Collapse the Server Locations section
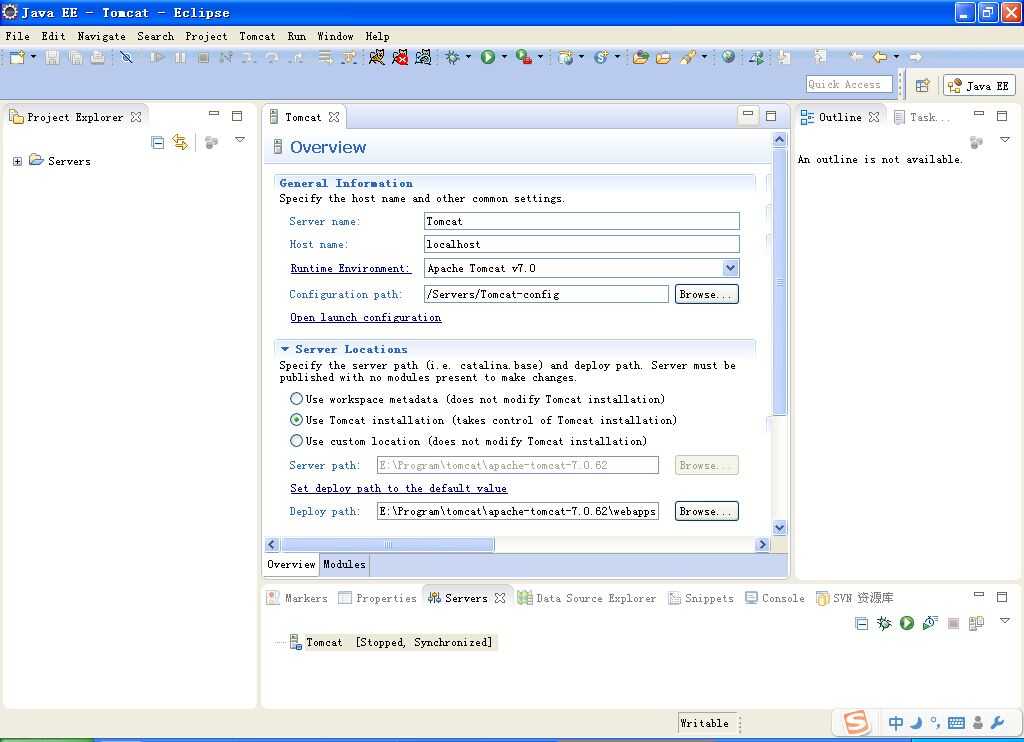The image size is (1024, 742). point(285,349)
